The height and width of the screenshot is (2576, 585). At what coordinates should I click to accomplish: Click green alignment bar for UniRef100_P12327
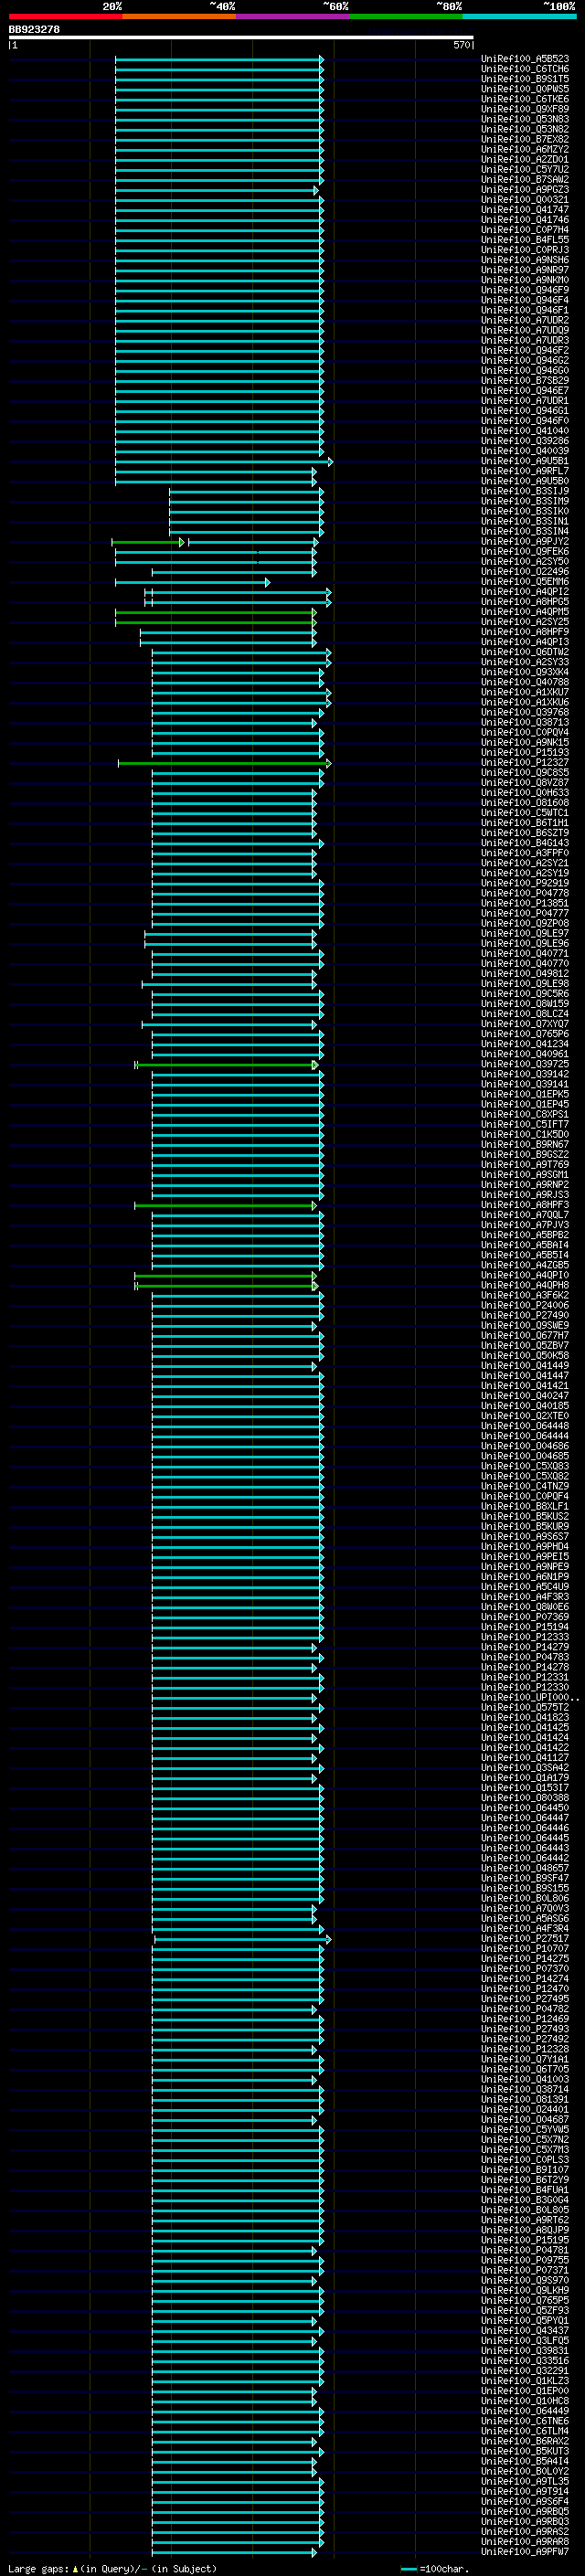(x=224, y=763)
